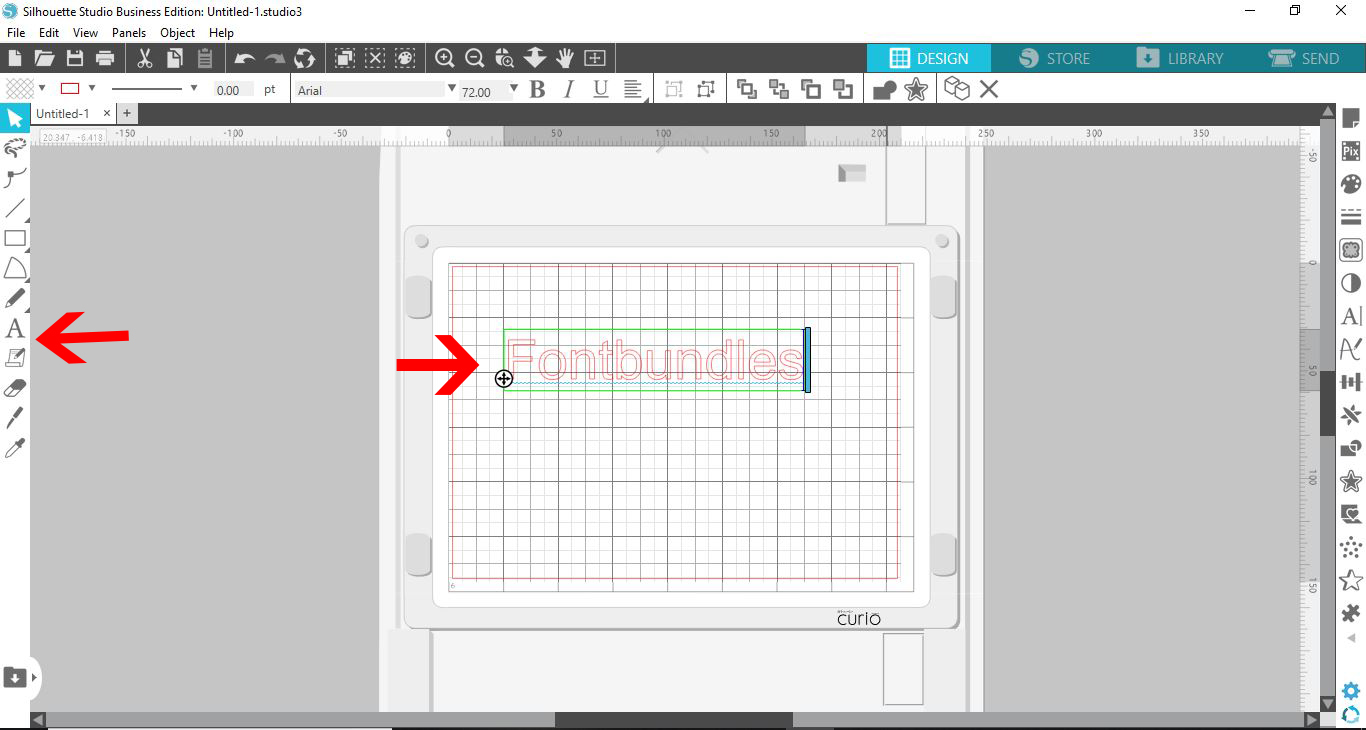Open the Object menu
Screen dimensions: 1366x730
point(178,33)
